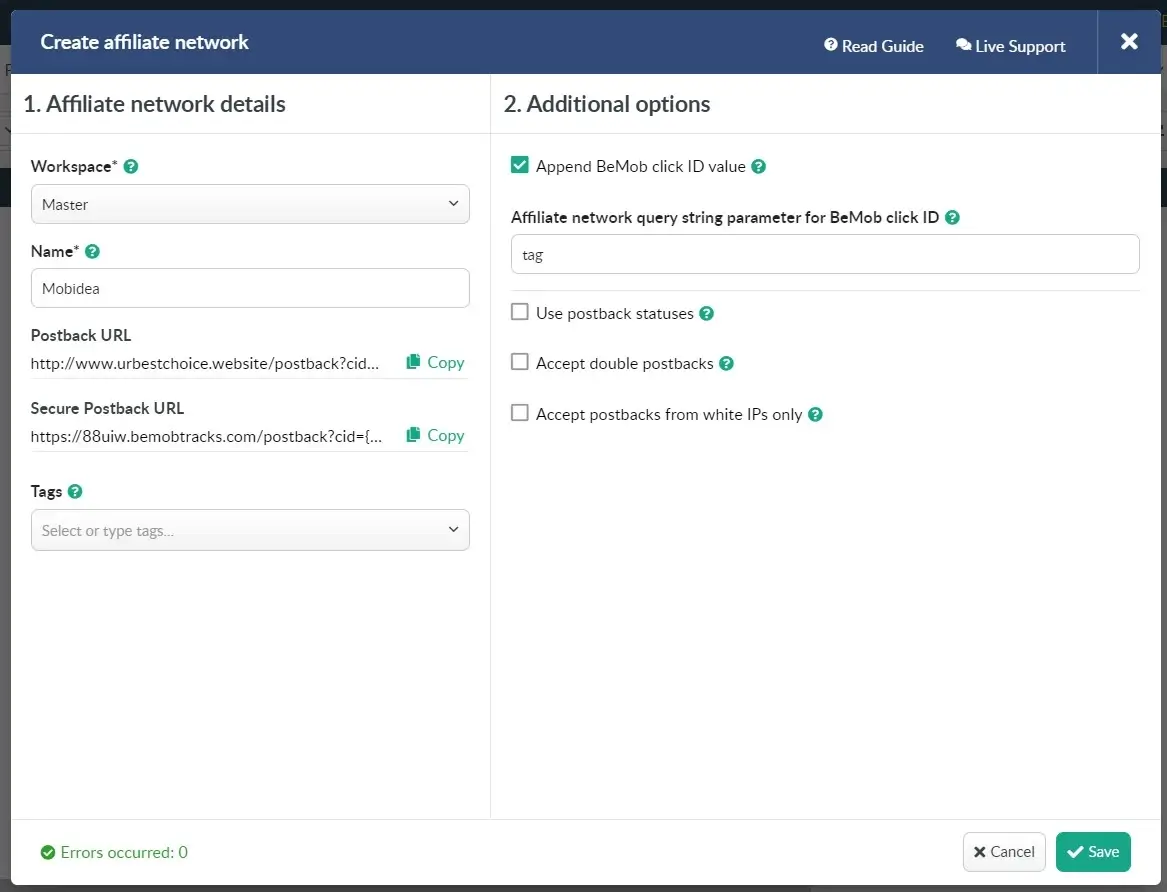Enable Accept double postbacks checkbox
This screenshot has width=1167, height=892.
(x=519, y=362)
